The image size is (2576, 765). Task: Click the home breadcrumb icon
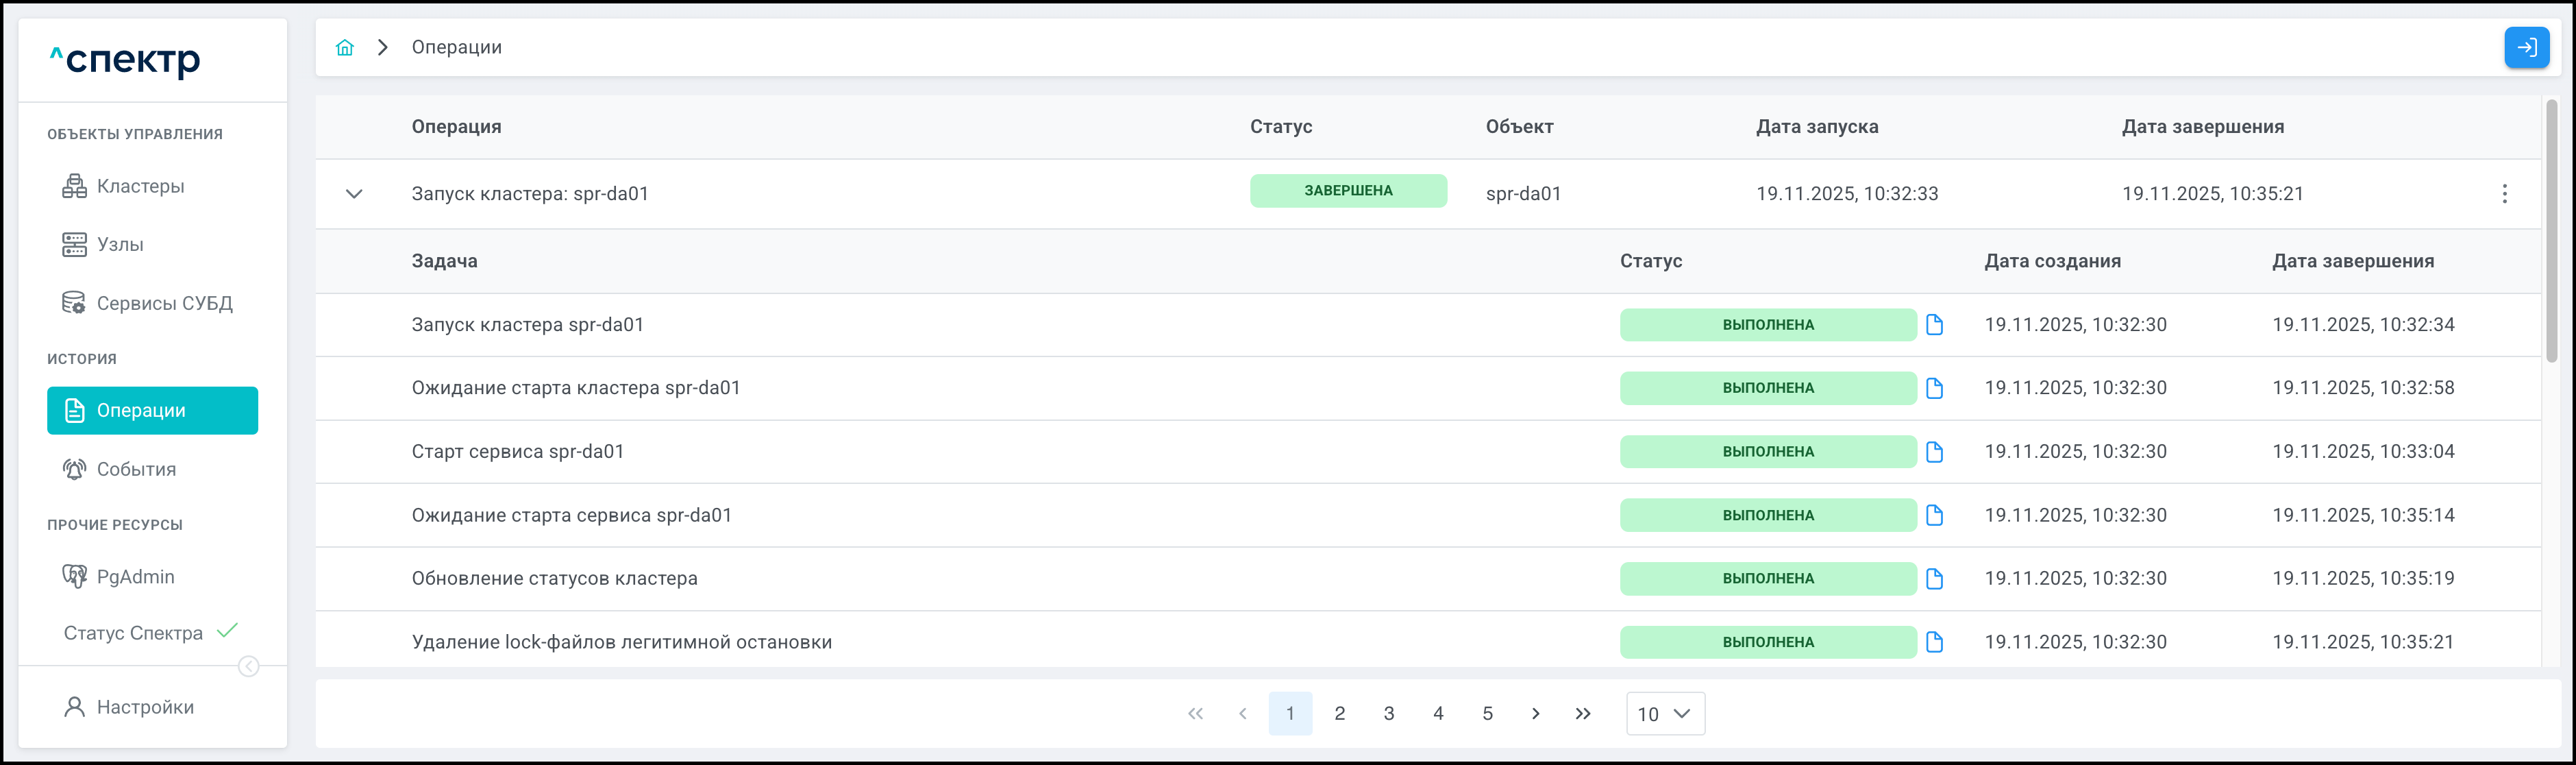[x=345, y=47]
